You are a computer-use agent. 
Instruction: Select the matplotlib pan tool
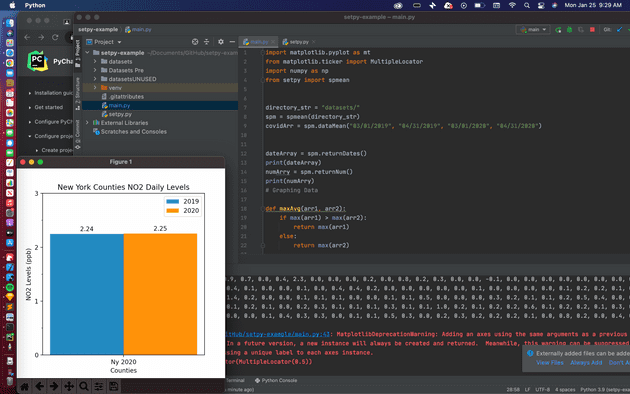[x=69, y=386]
